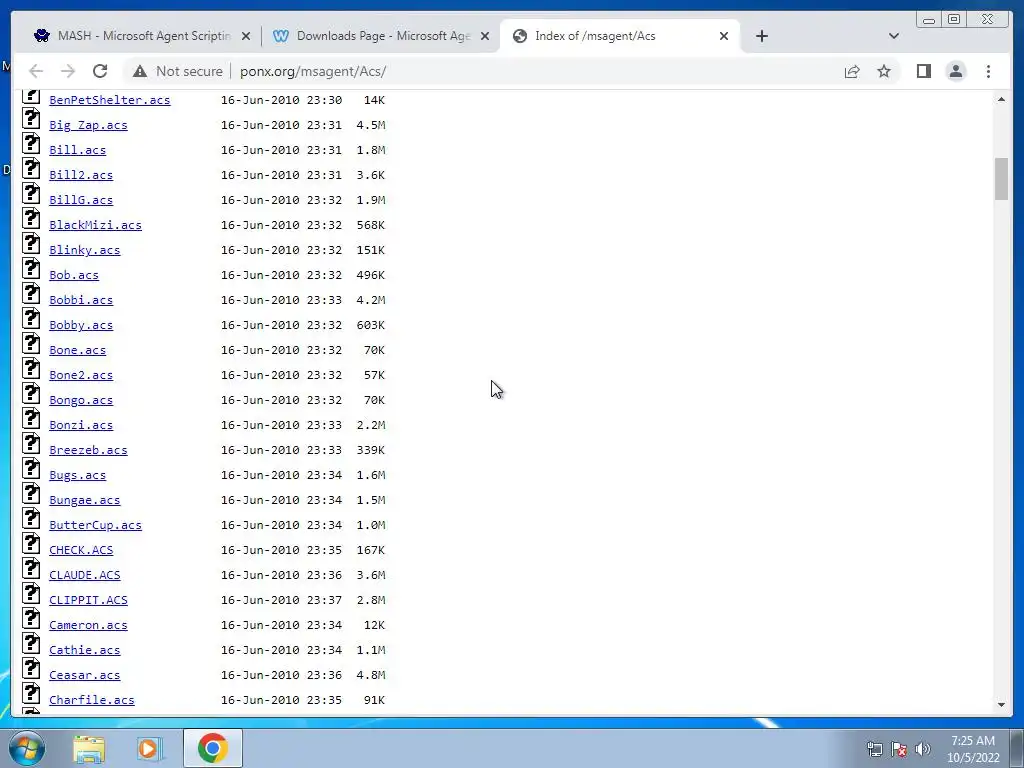The image size is (1024, 768).
Task: Launch Windows Media Player from taskbar
Action: [148, 749]
